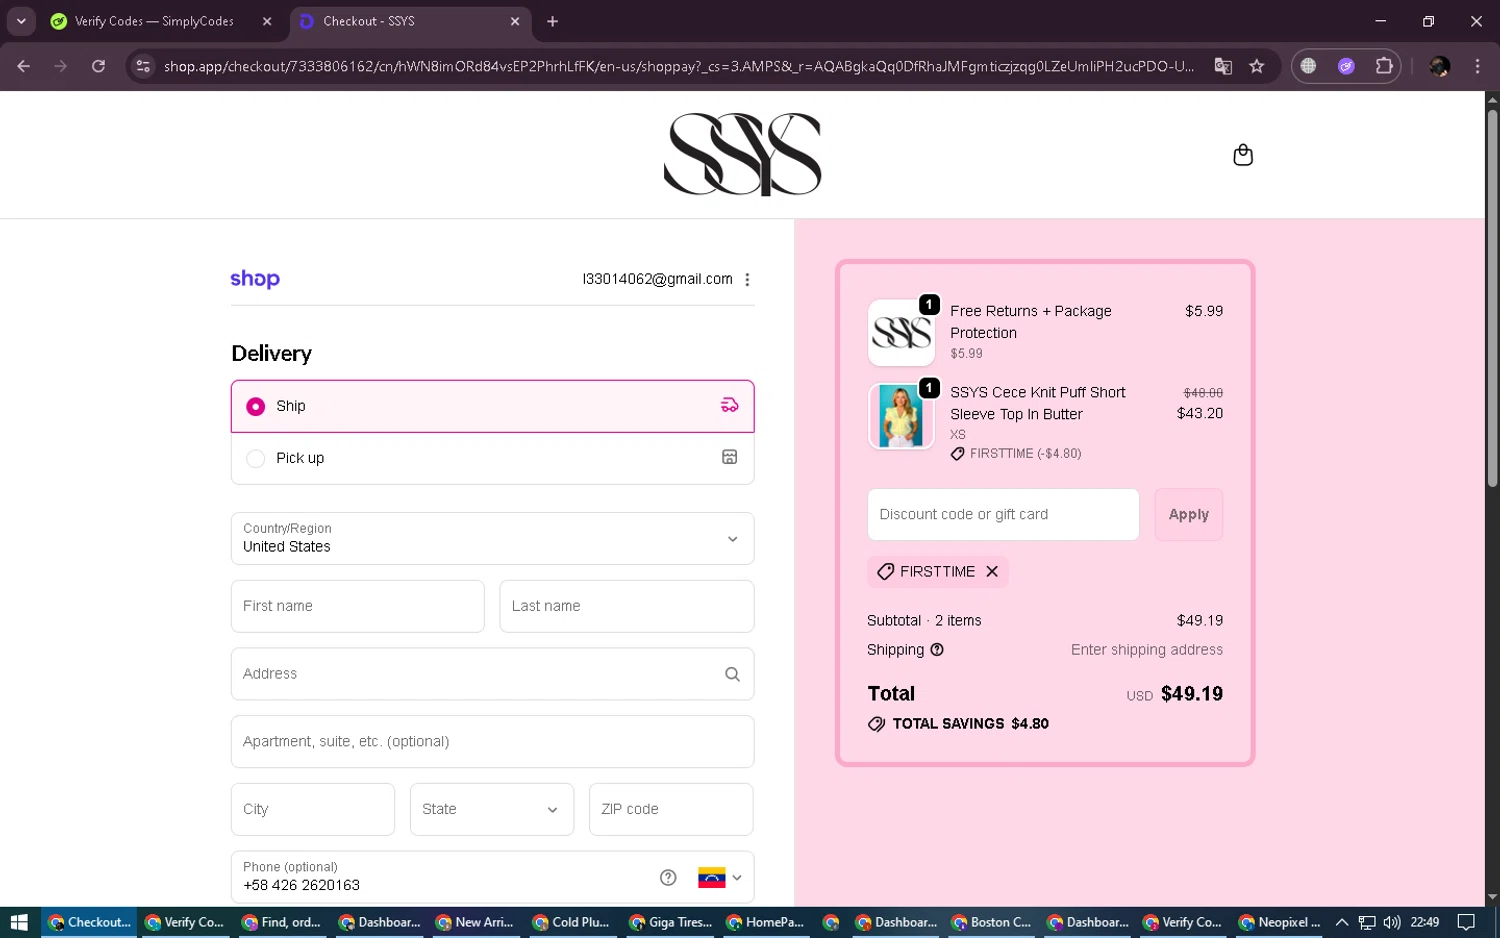Open the Country/Region dropdown
Viewport: 1500px width, 938px height.
coord(492,538)
